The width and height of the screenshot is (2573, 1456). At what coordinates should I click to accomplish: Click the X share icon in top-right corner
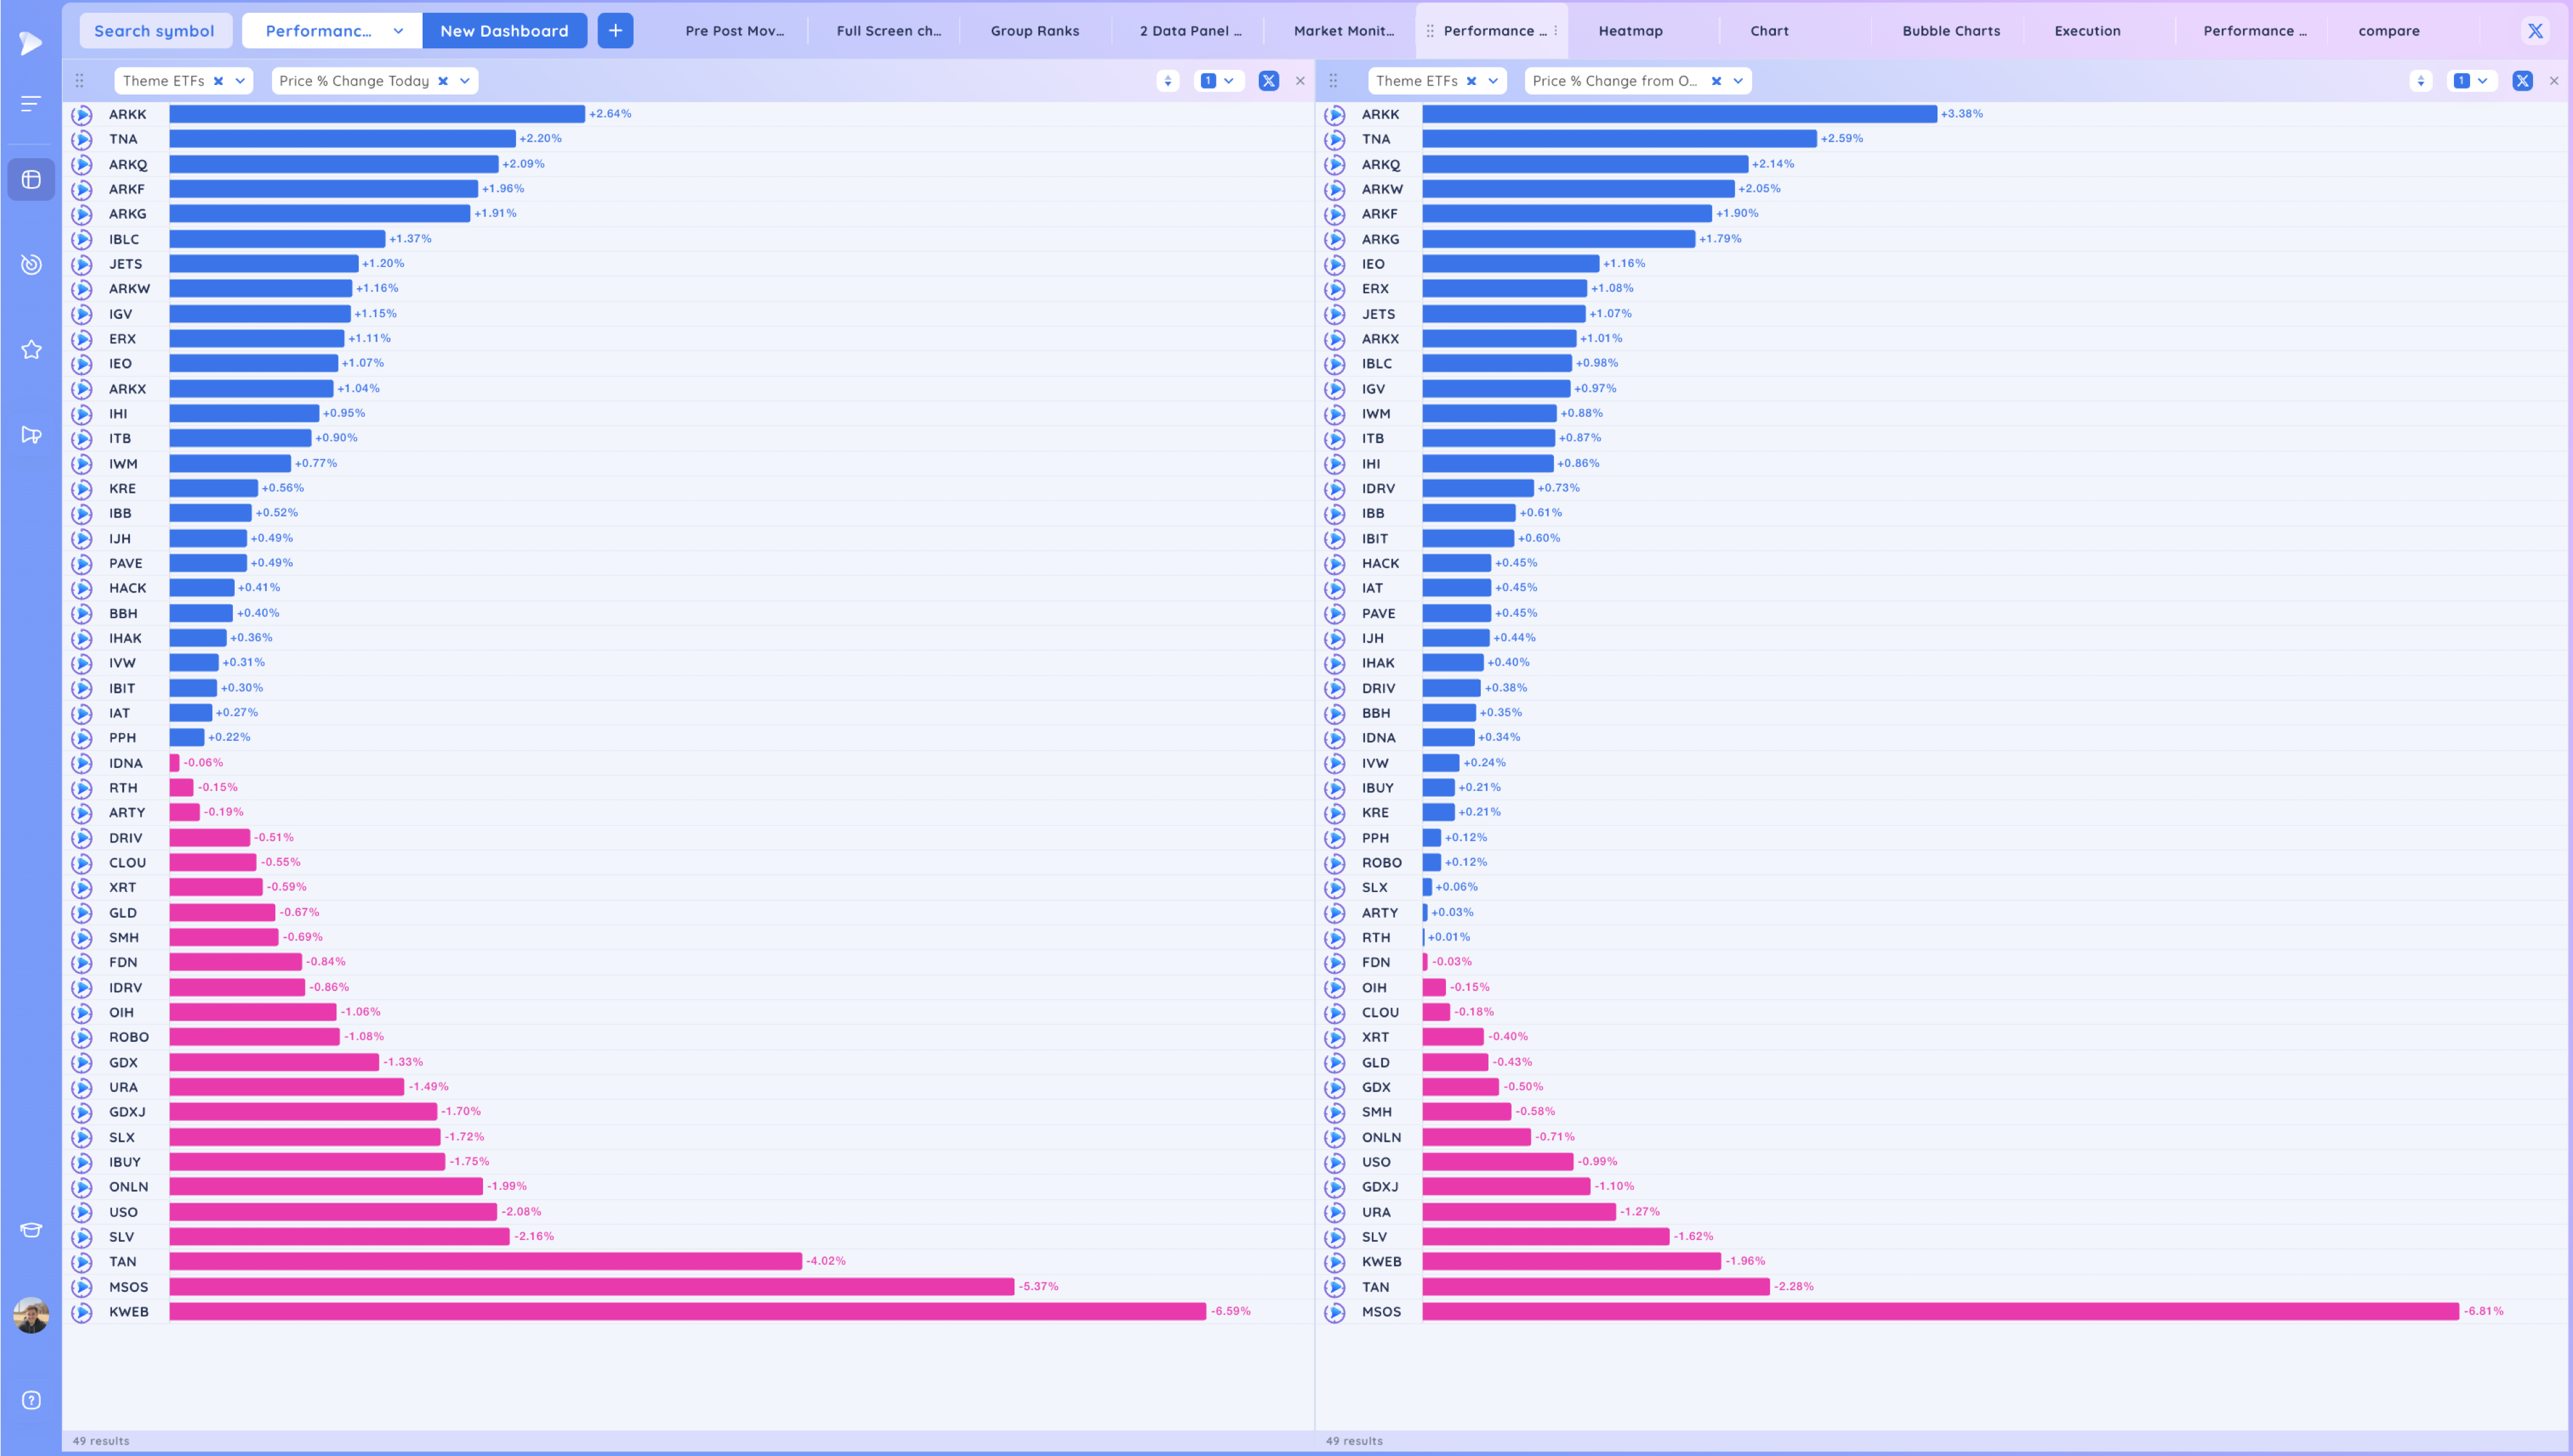(x=2535, y=31)
